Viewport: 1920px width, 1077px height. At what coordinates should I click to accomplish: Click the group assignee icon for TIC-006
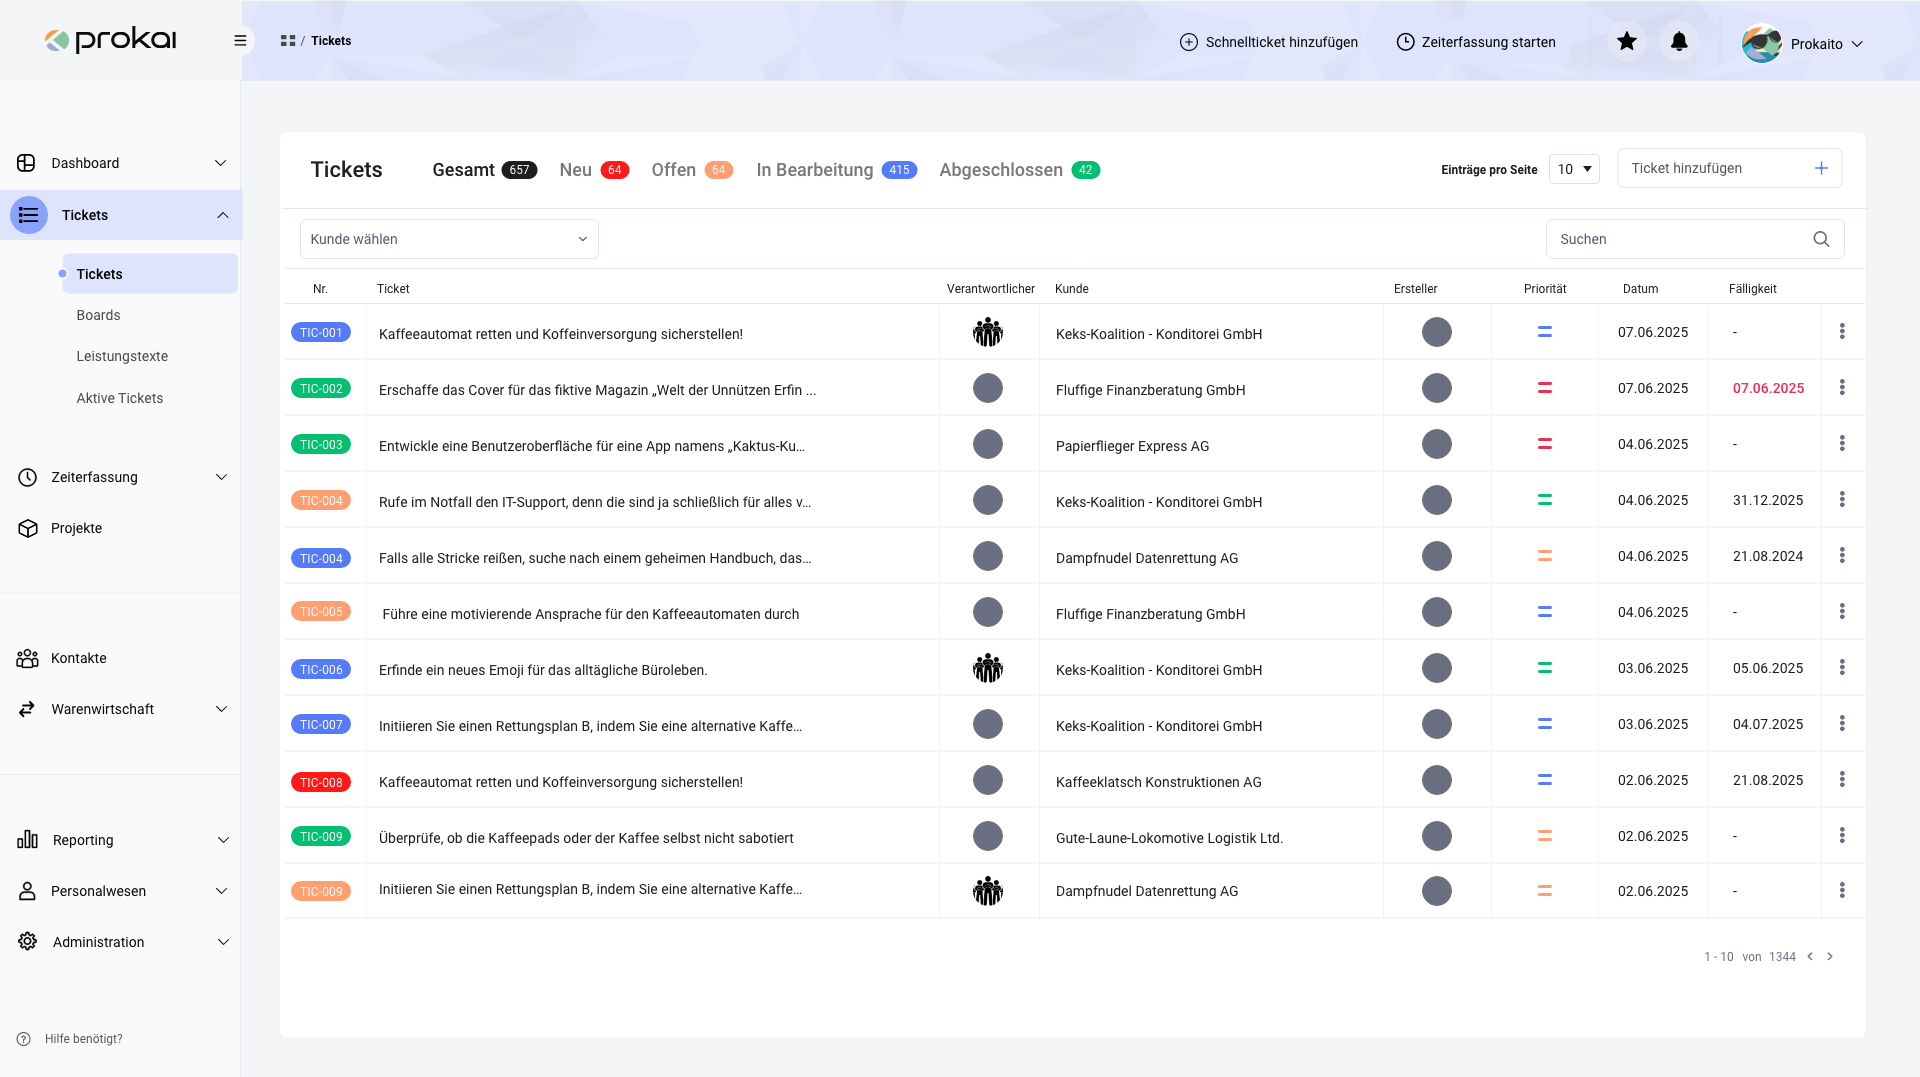[987, 668]
